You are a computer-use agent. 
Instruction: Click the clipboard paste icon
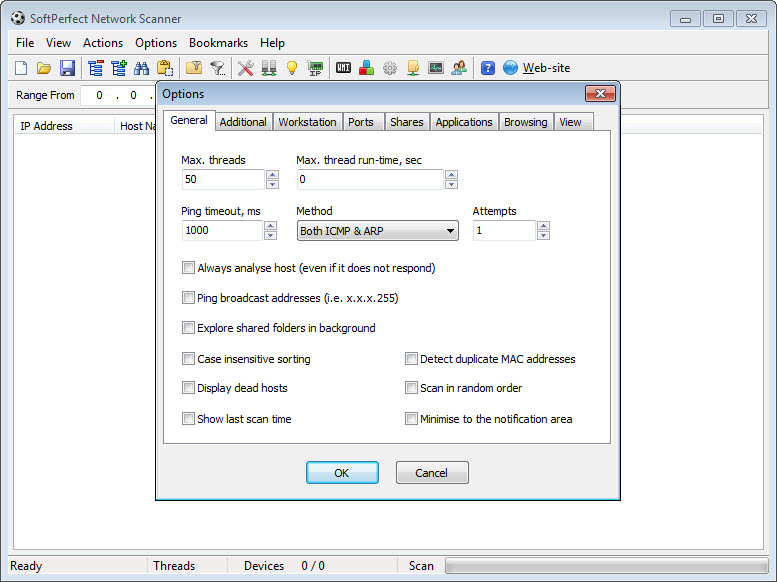point(165,68)
